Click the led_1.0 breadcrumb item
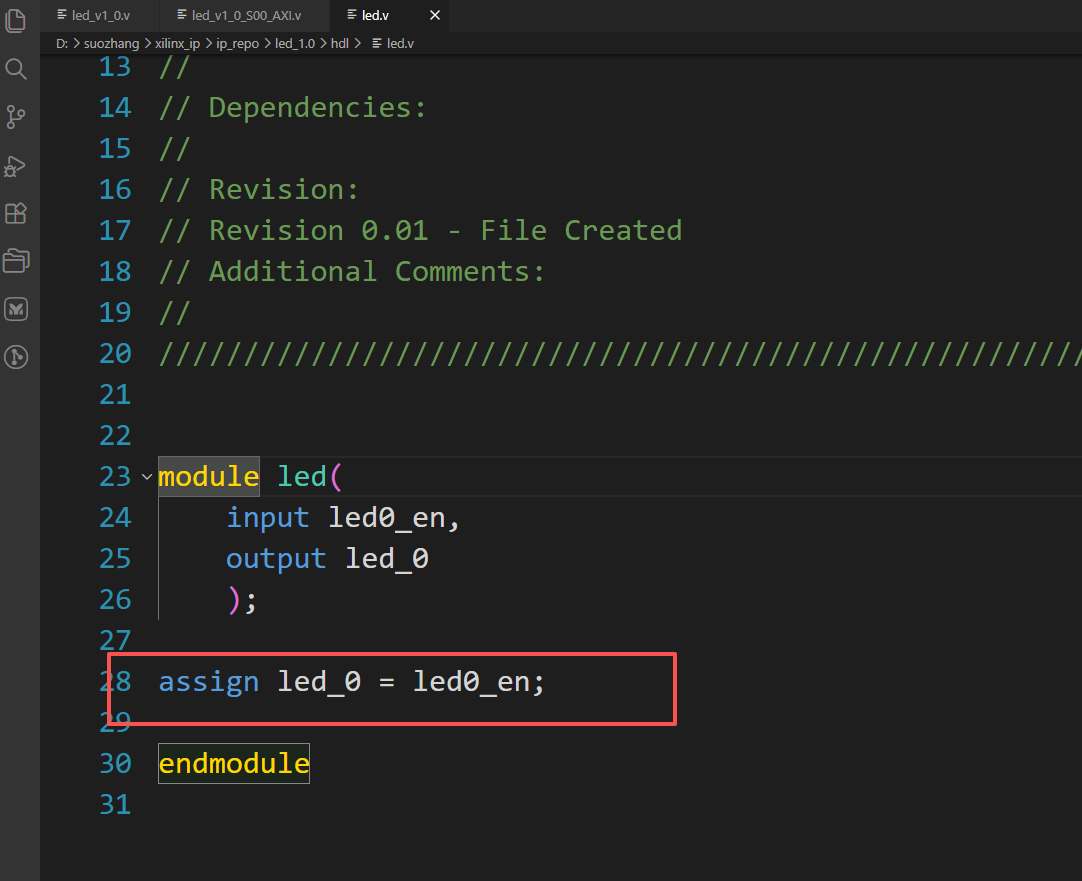The width and height of the screenshot is (1082, 881). point(295,43)
